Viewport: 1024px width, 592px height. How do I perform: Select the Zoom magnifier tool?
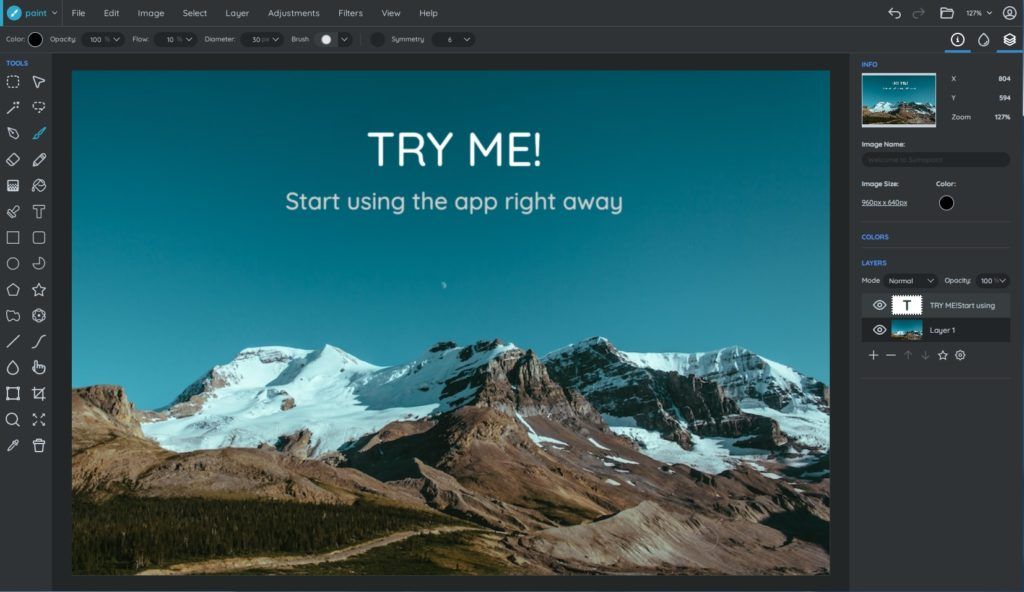13,419
